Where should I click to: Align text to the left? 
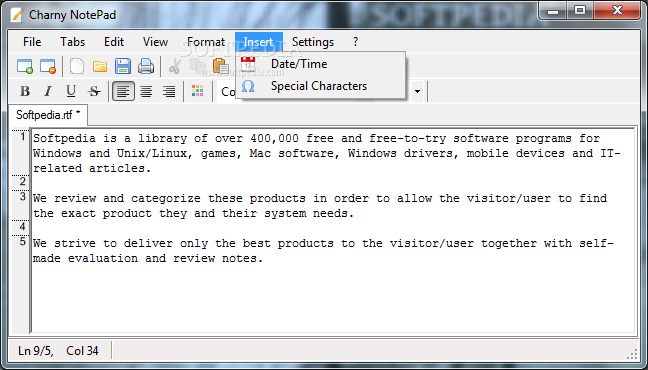pyautogui.click(x=123, y=91)
